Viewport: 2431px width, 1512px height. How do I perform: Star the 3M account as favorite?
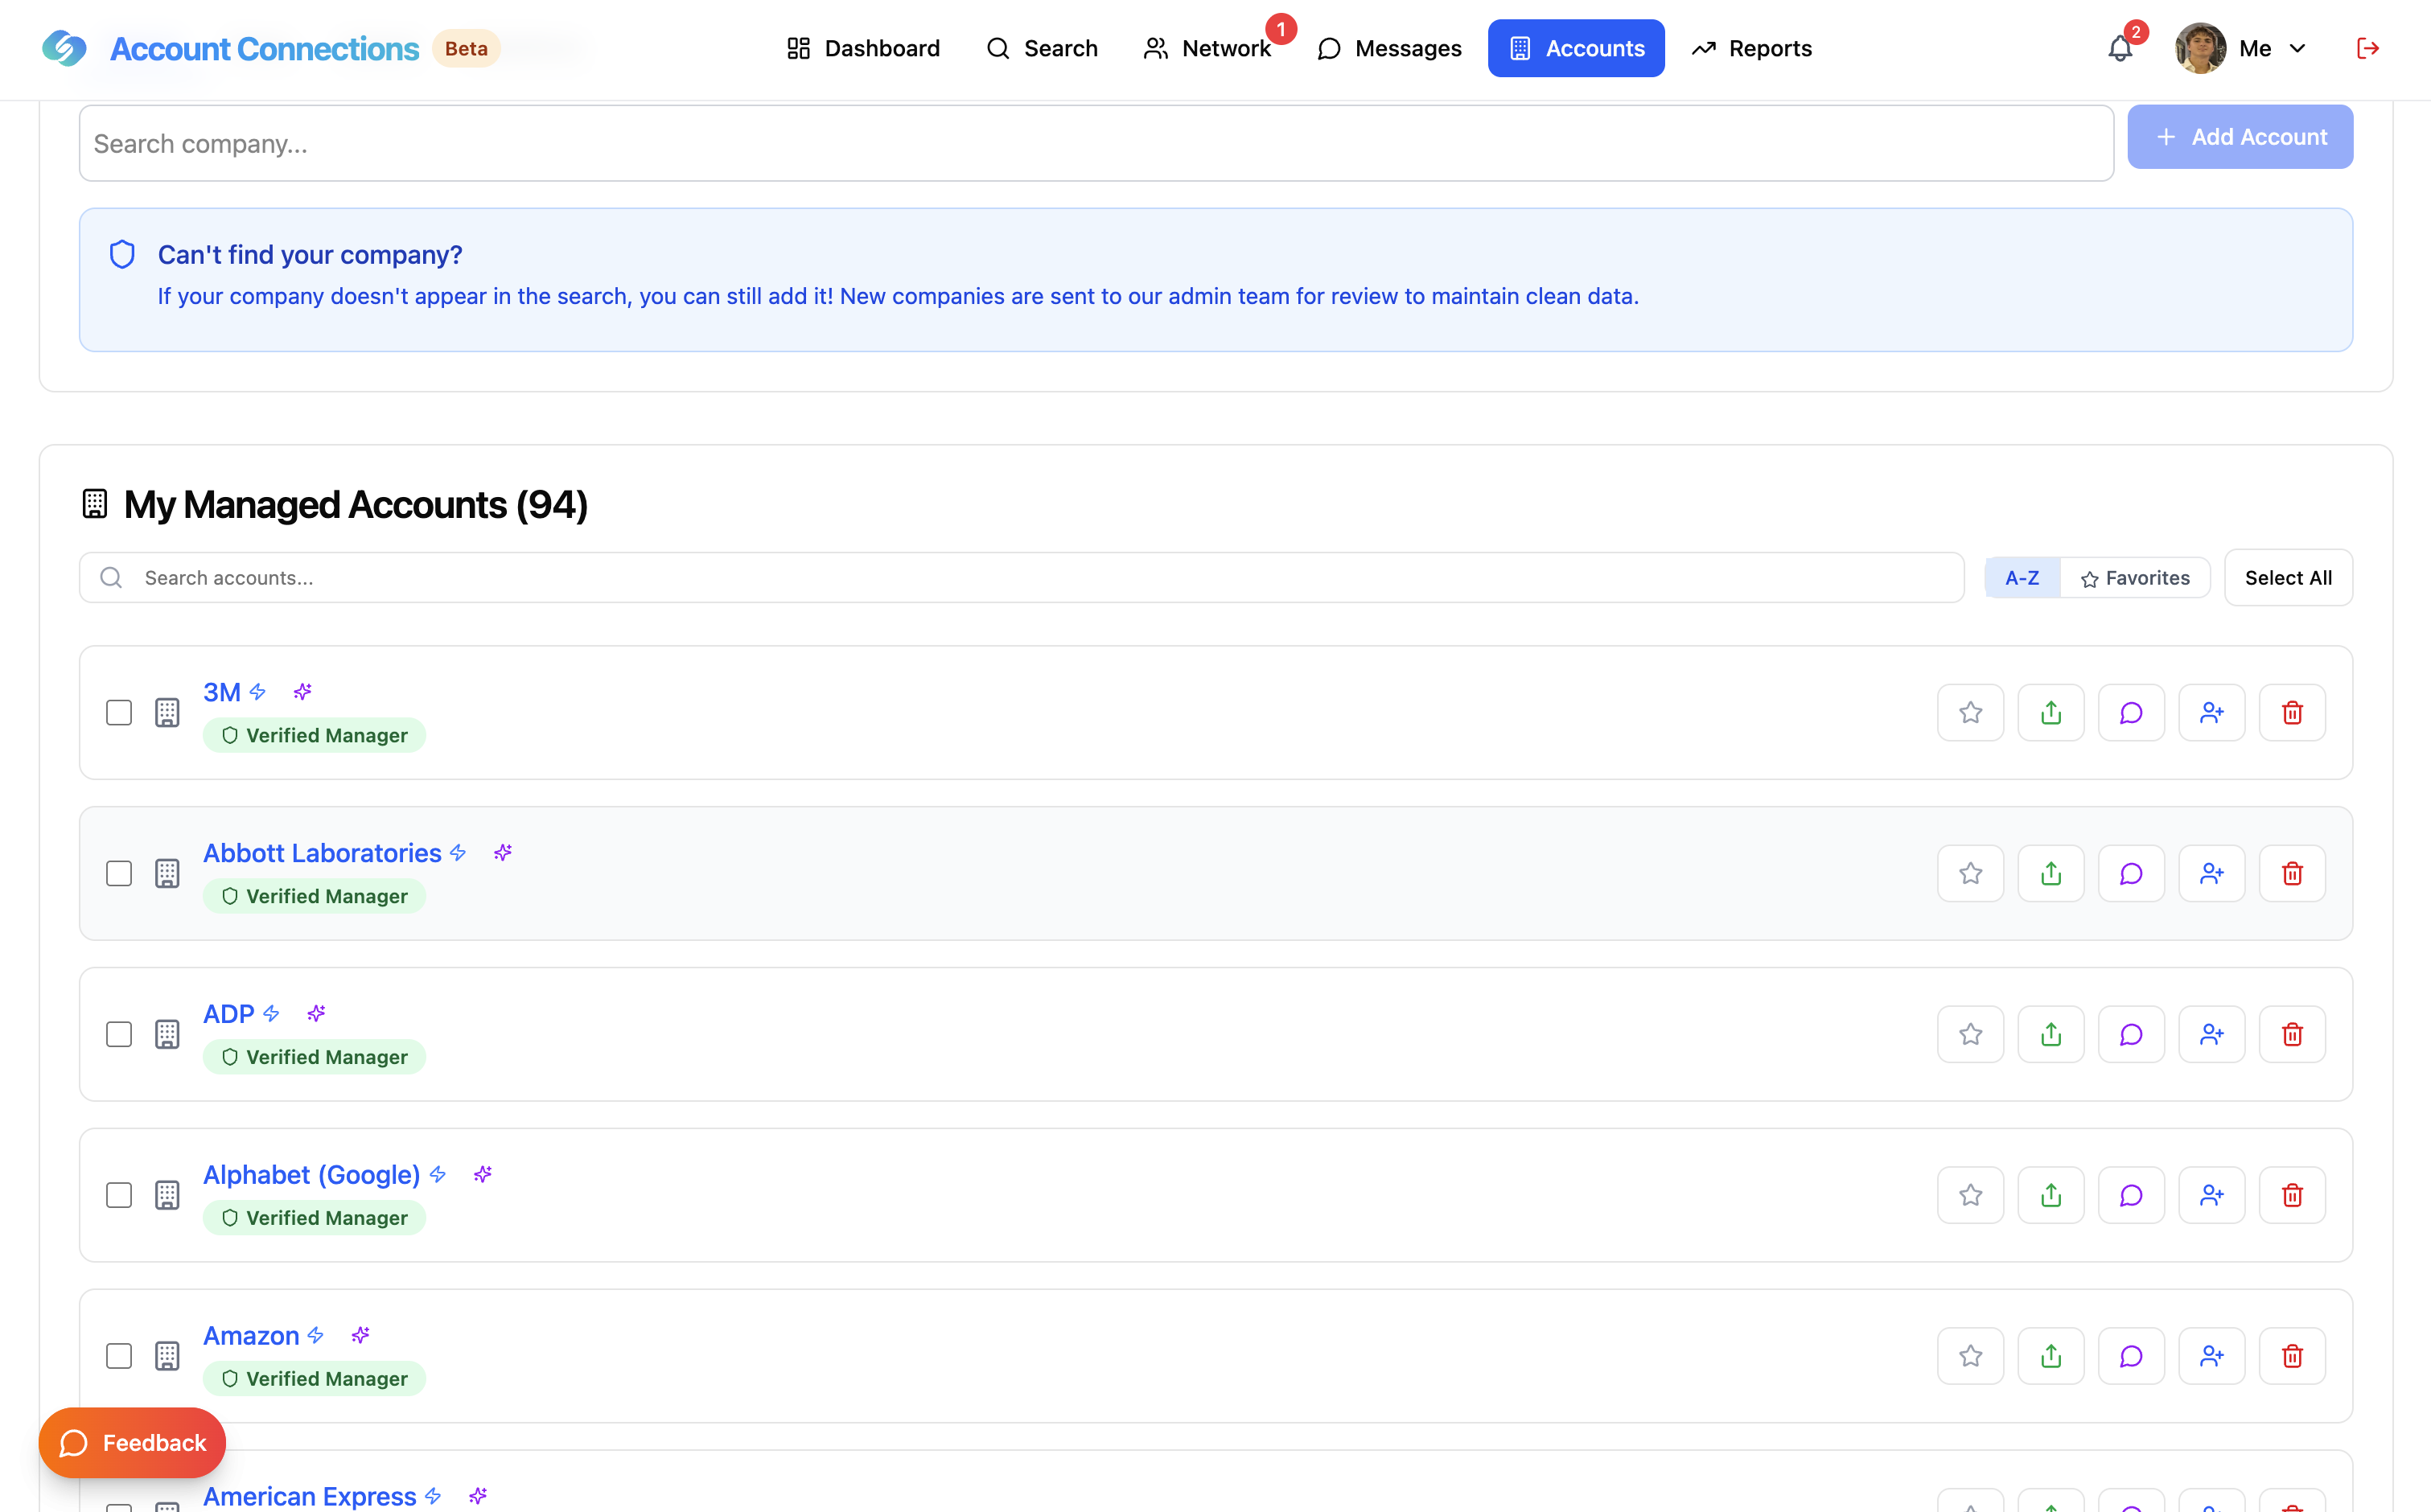(x=1970, y=712)
